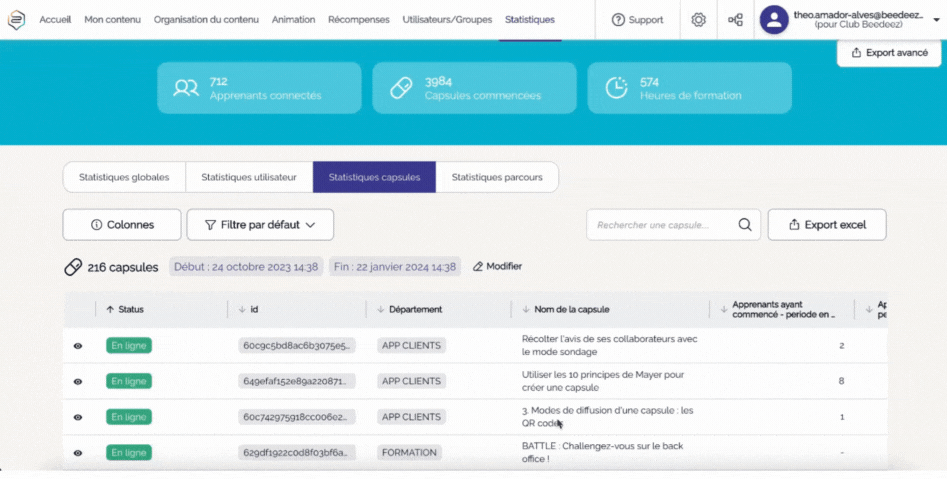Click the Capsules commencées pill icon
This screenshot has width=947, height=479.
pos(401,88)
